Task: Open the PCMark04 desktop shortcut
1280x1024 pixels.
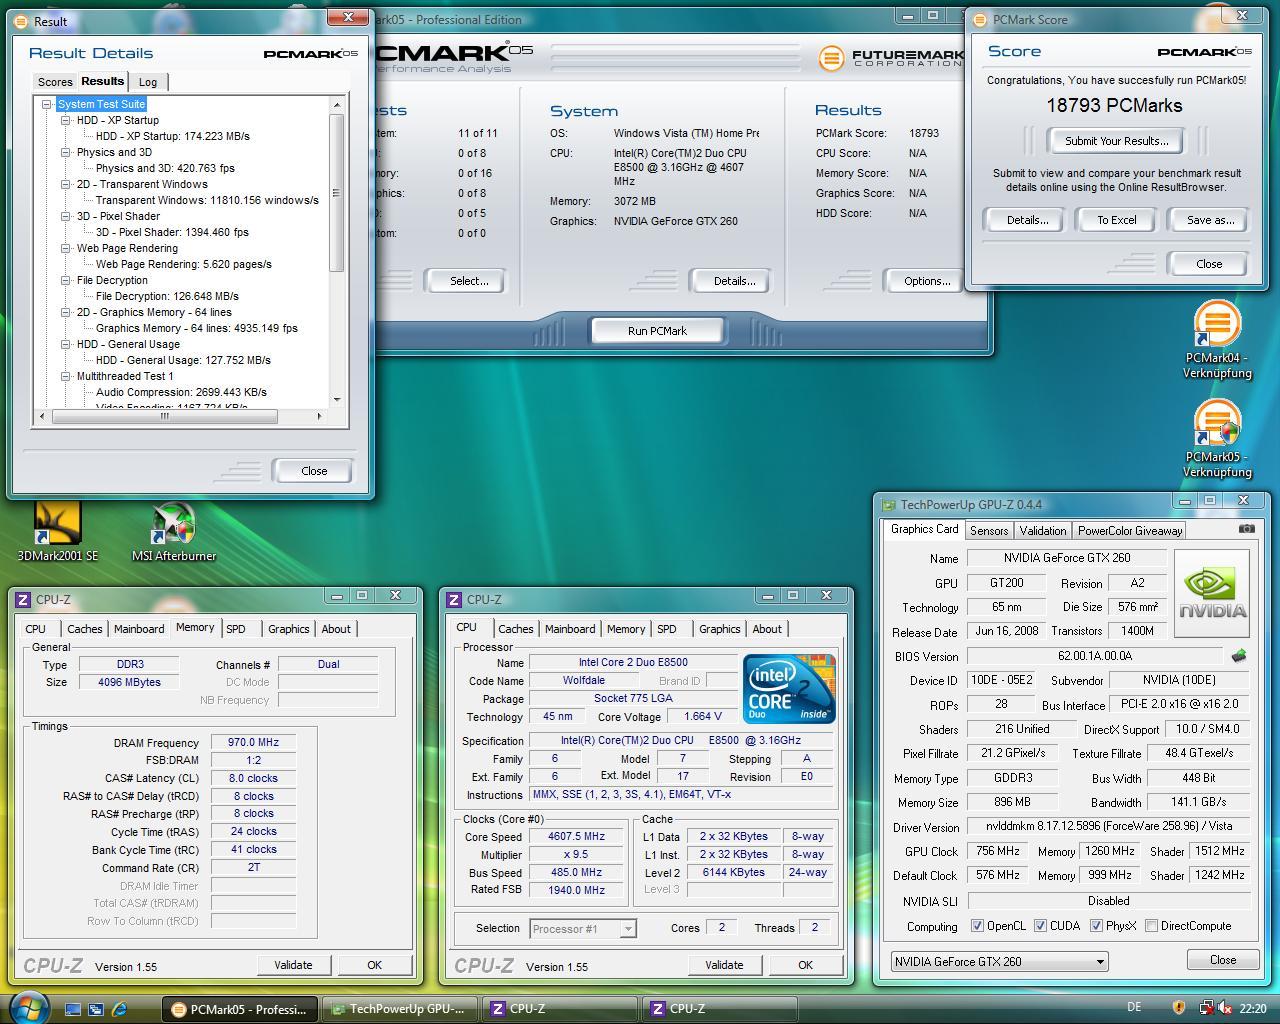Action: 1217,340
